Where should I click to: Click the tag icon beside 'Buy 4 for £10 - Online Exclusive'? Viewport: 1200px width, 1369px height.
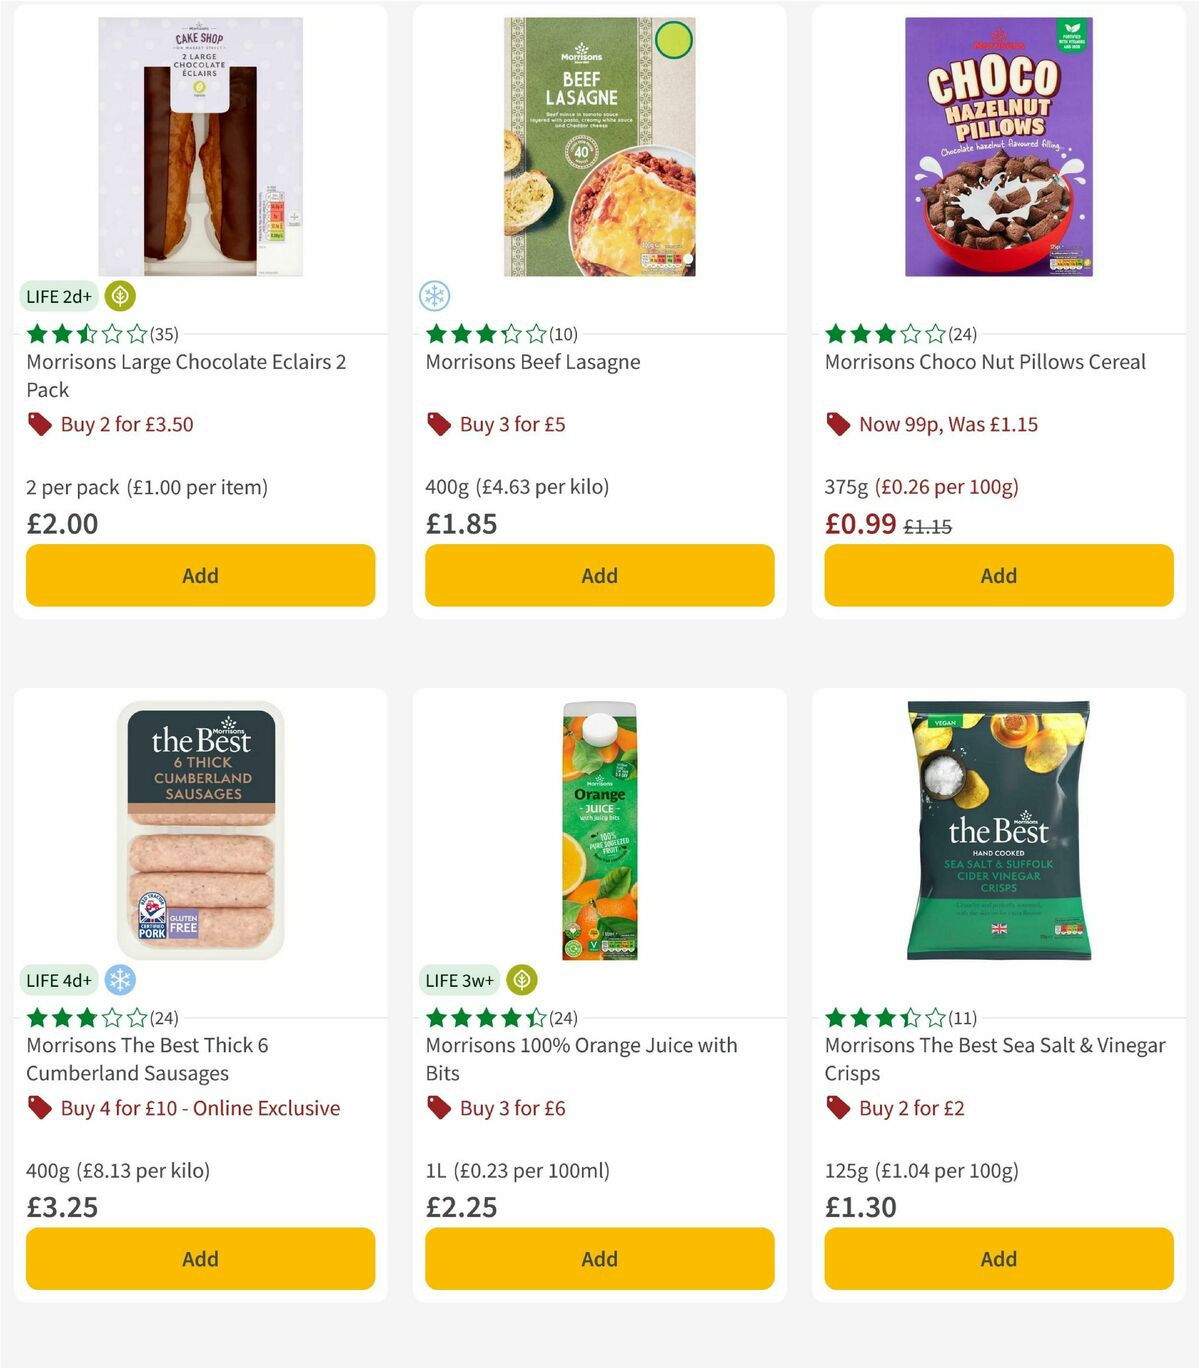click(x=40, y=1108)
